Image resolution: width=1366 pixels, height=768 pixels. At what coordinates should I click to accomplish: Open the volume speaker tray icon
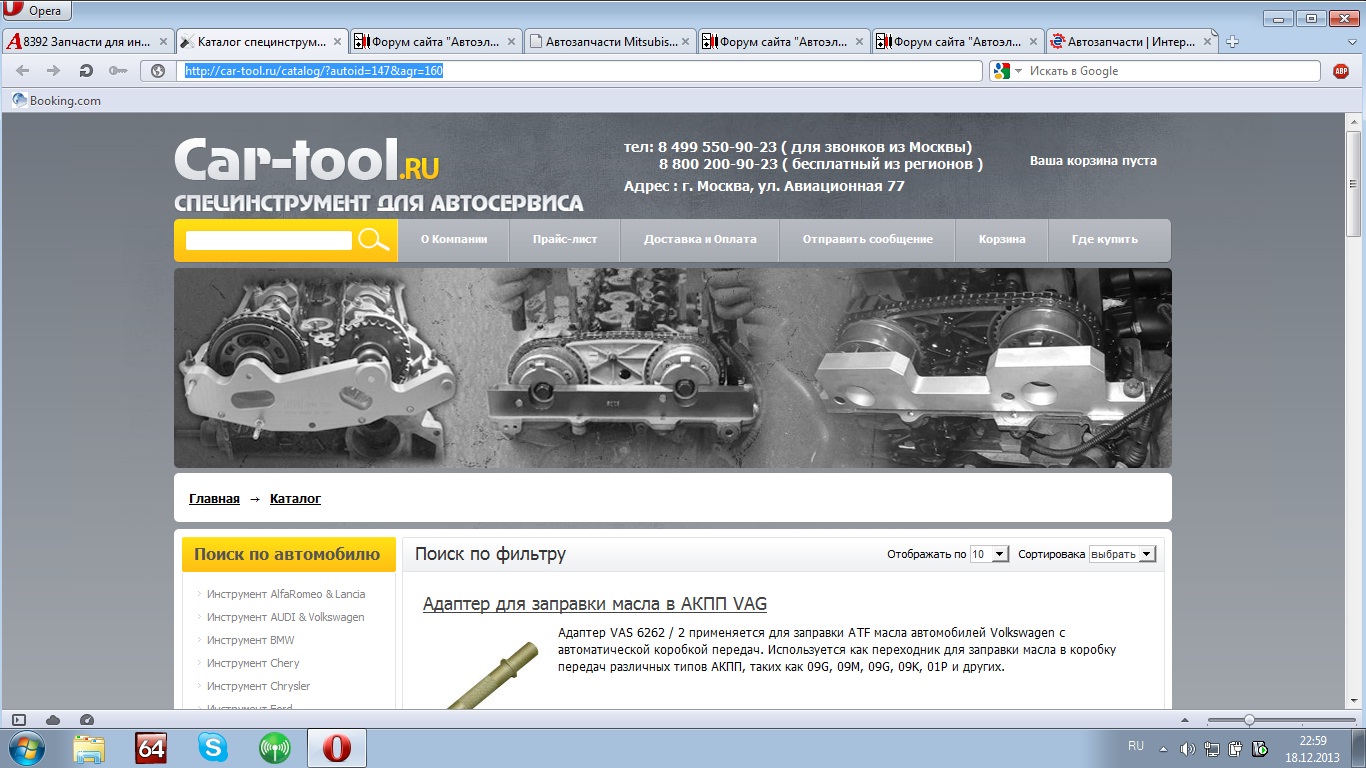pyautogui.click(x=1187, y=748)
